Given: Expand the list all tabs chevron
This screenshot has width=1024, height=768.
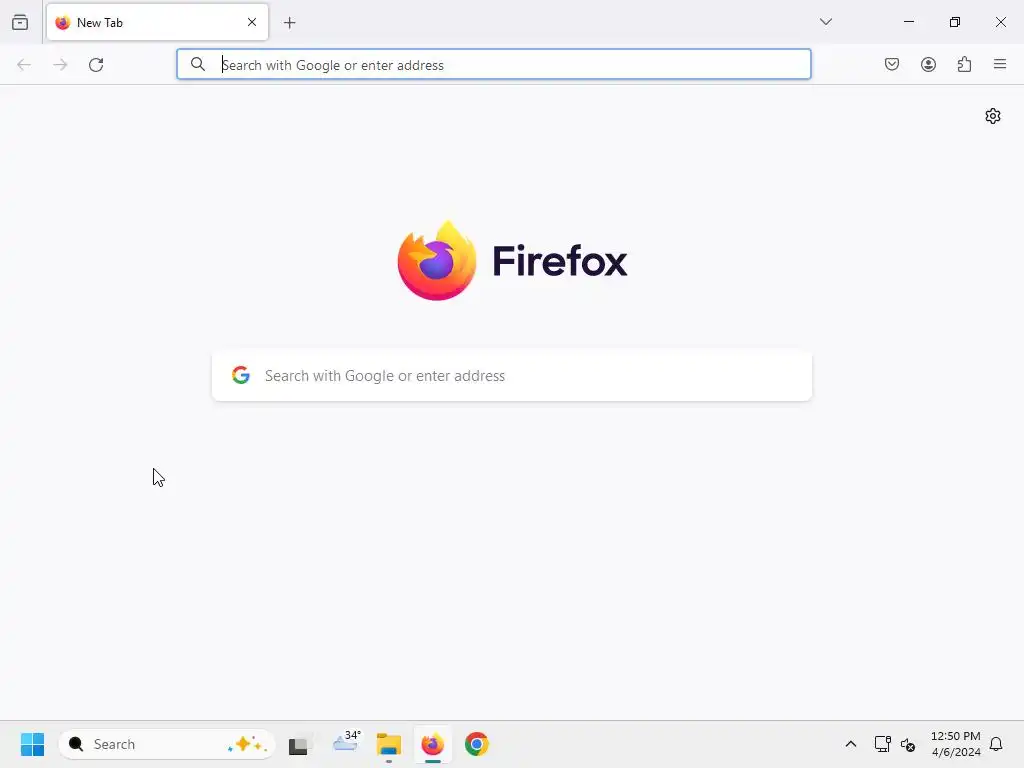Looking at the screenshot, I should point(826,22).
